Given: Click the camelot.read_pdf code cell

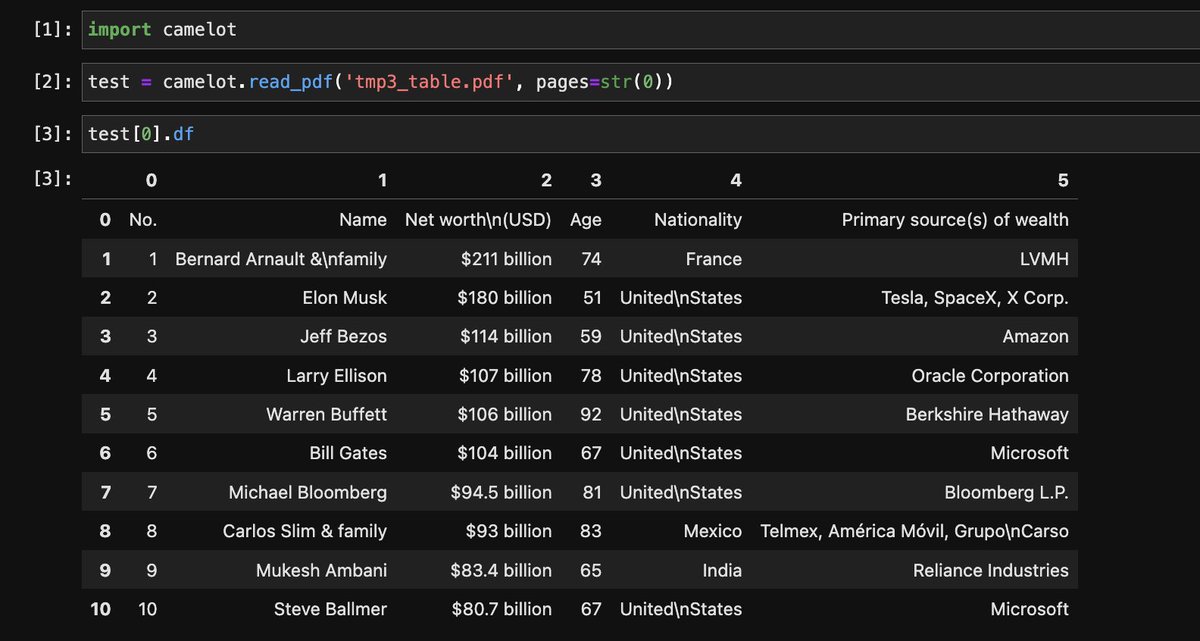Looking at the screenshot, I should (640, 82).
